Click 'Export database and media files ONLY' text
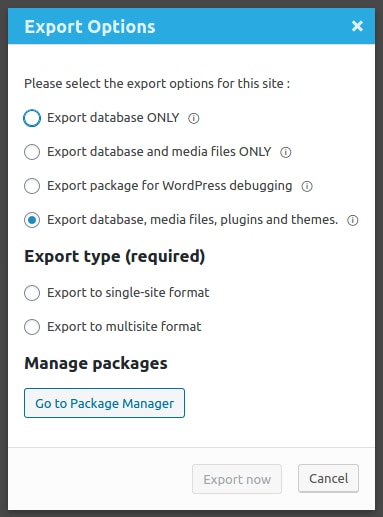The width and height of the screenshot is (383, 517). click(x=159, y=152)
